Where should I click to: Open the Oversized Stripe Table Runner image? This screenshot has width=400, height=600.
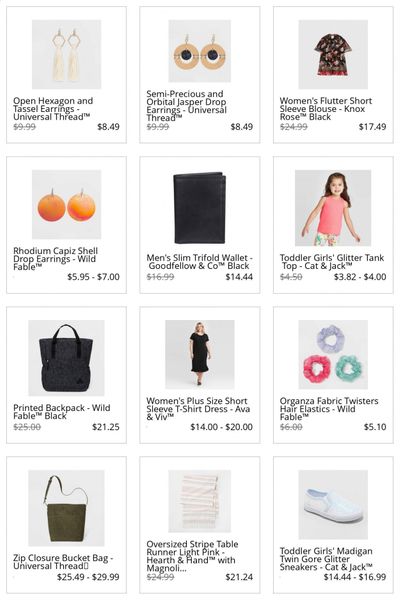(199, 501)
